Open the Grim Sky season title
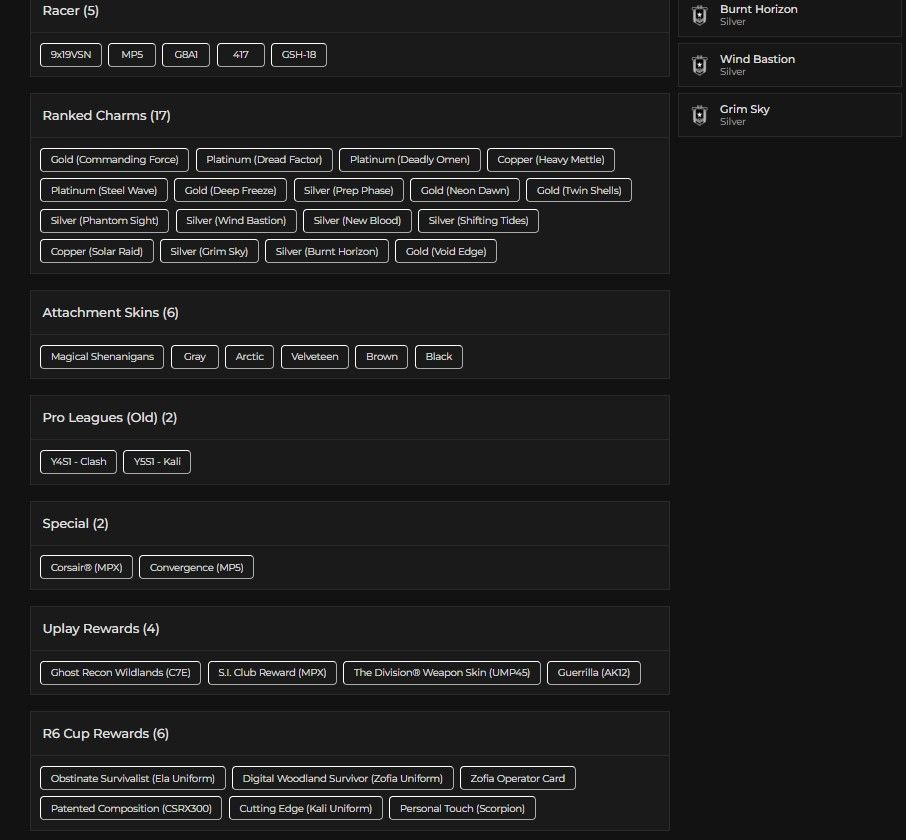 (x=745, y=109)
